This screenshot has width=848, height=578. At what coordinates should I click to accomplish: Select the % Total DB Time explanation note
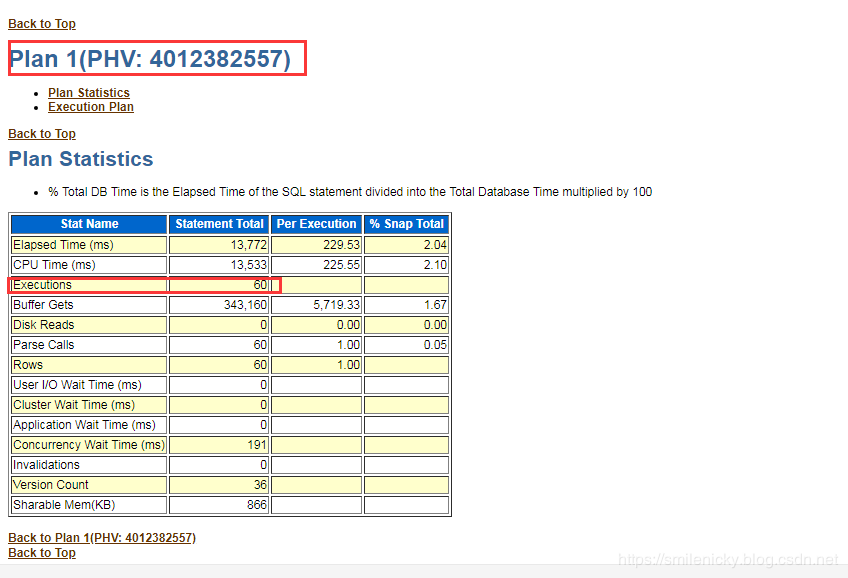click(350, 192)
